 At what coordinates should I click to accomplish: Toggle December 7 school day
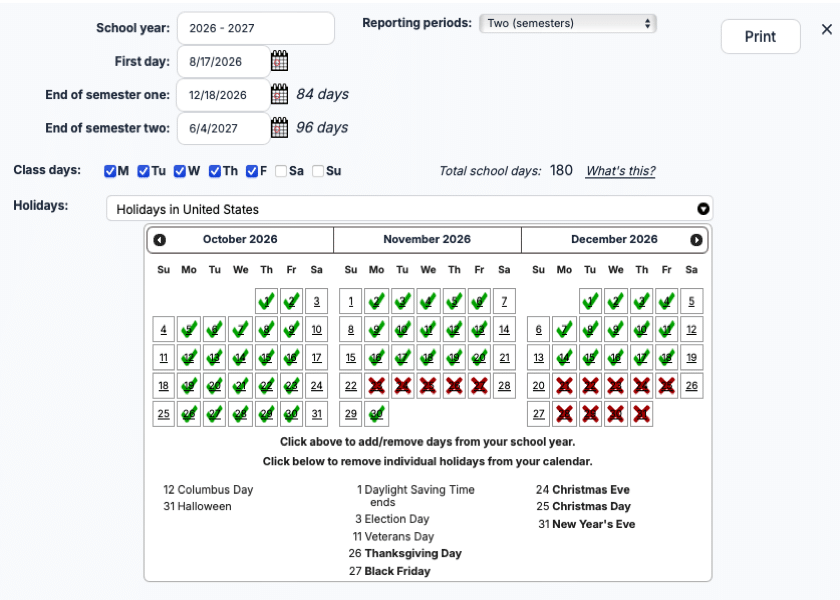[564, 329]
